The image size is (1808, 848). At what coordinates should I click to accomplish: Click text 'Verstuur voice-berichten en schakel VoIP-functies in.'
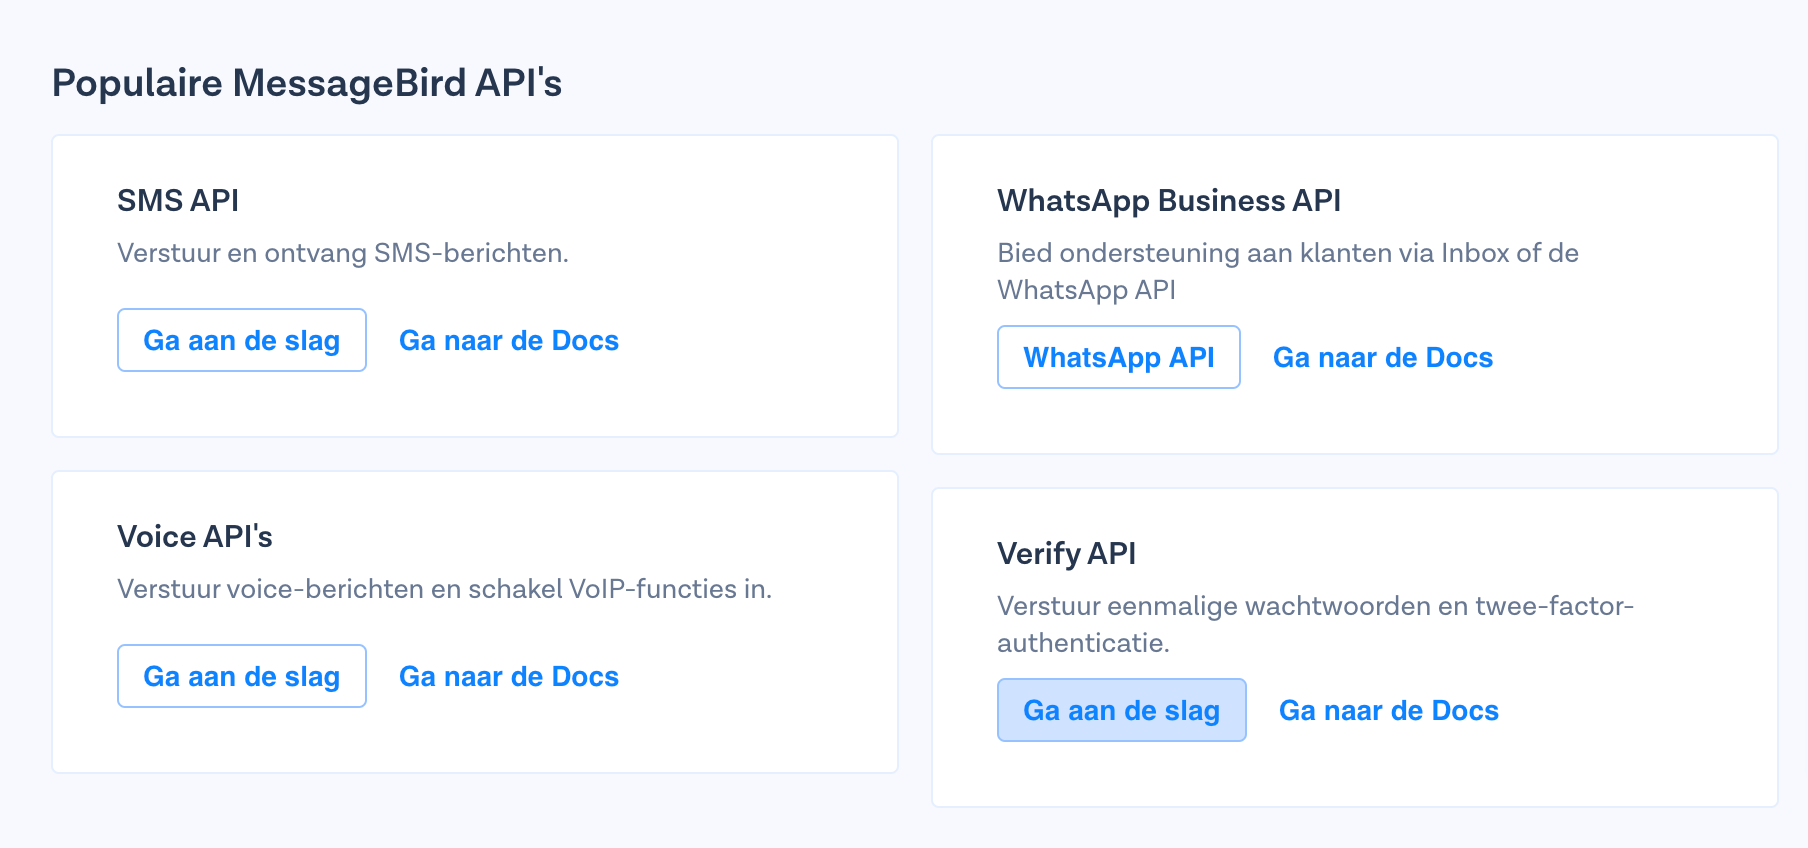(445, 588)
